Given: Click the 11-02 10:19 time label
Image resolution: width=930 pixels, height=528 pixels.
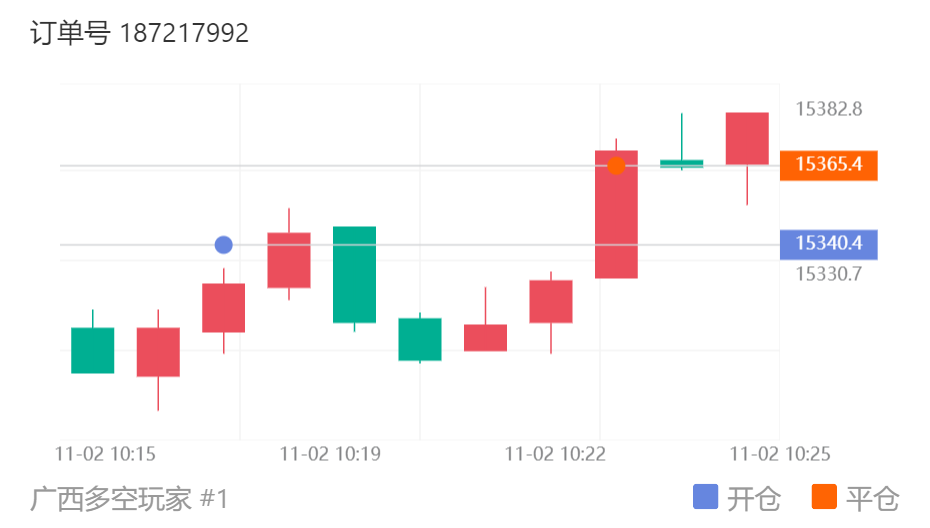Looking at the screenshot, I should (330, 454).
